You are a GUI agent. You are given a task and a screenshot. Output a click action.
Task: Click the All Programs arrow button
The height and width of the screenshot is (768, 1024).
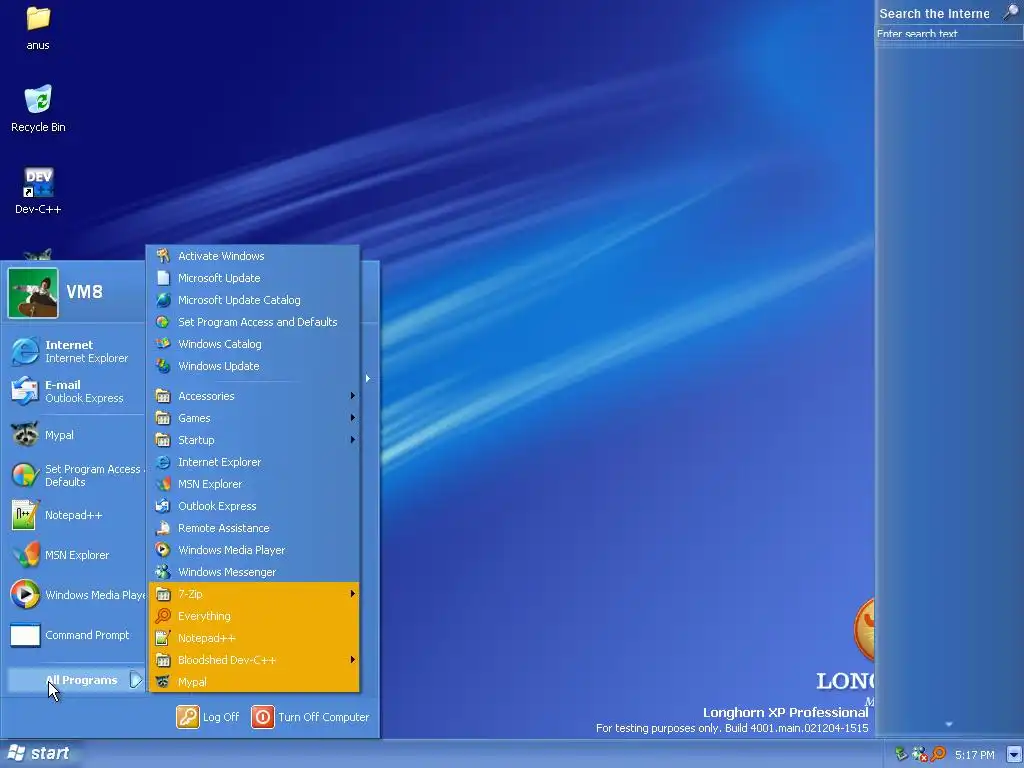click(135, 680)
